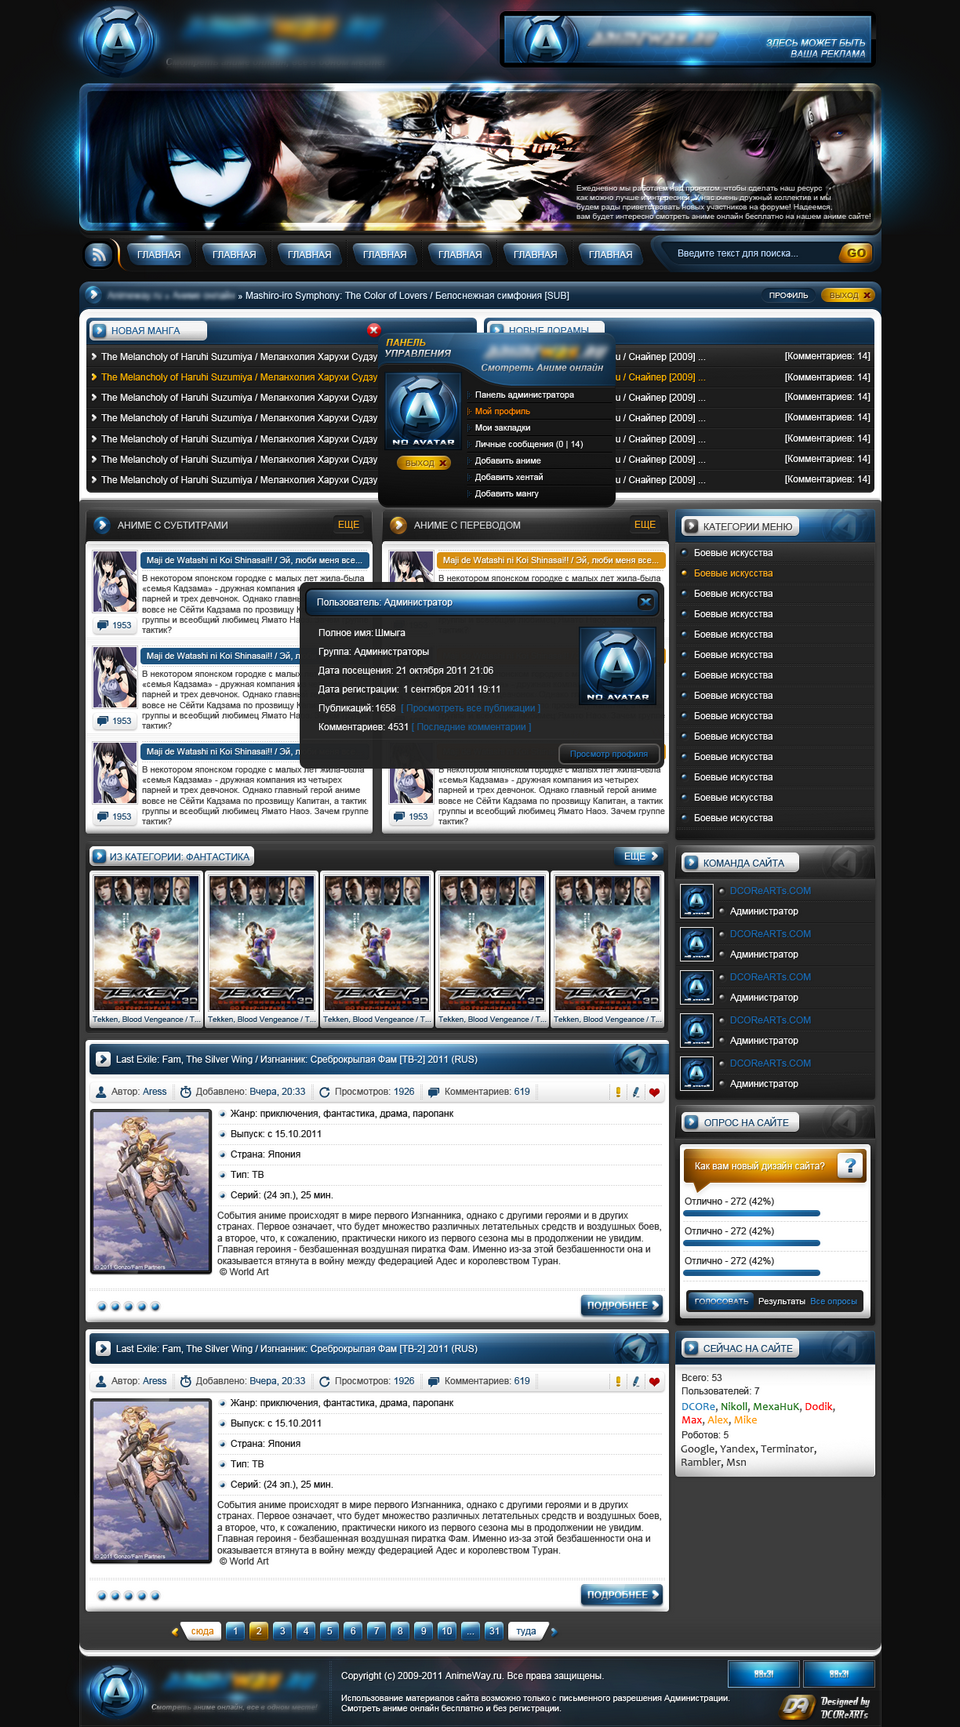Screen dimensions: 960x1727
Task: Select Добавить аниме in the control panel
Action: [x=508, y=460]
